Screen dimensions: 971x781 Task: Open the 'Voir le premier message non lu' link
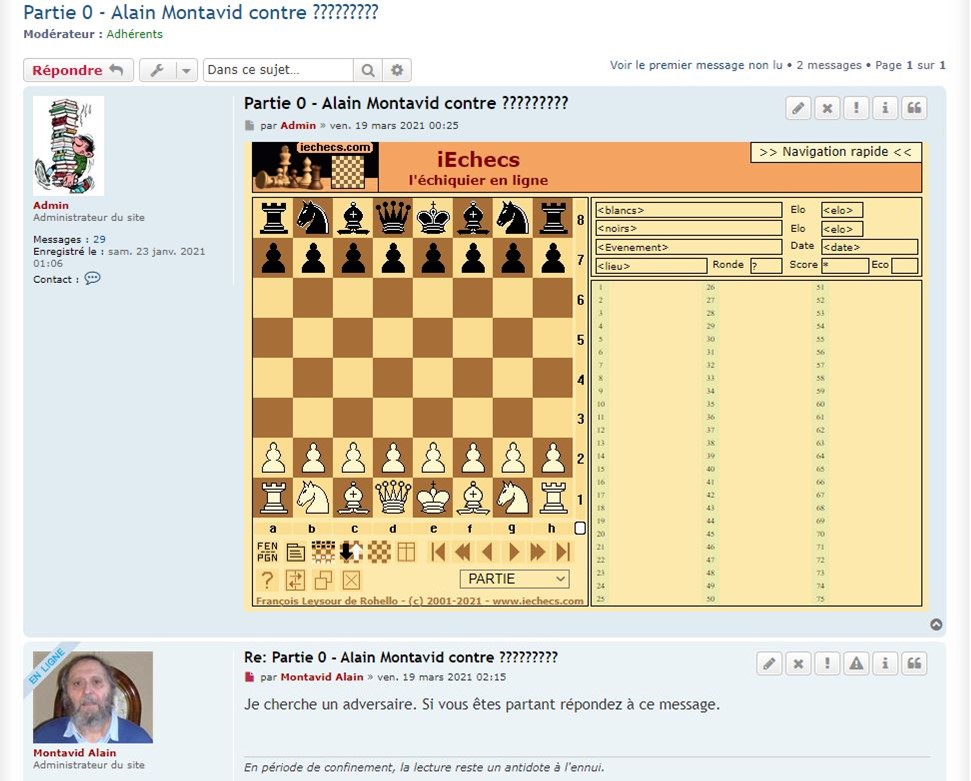point(696,65)
